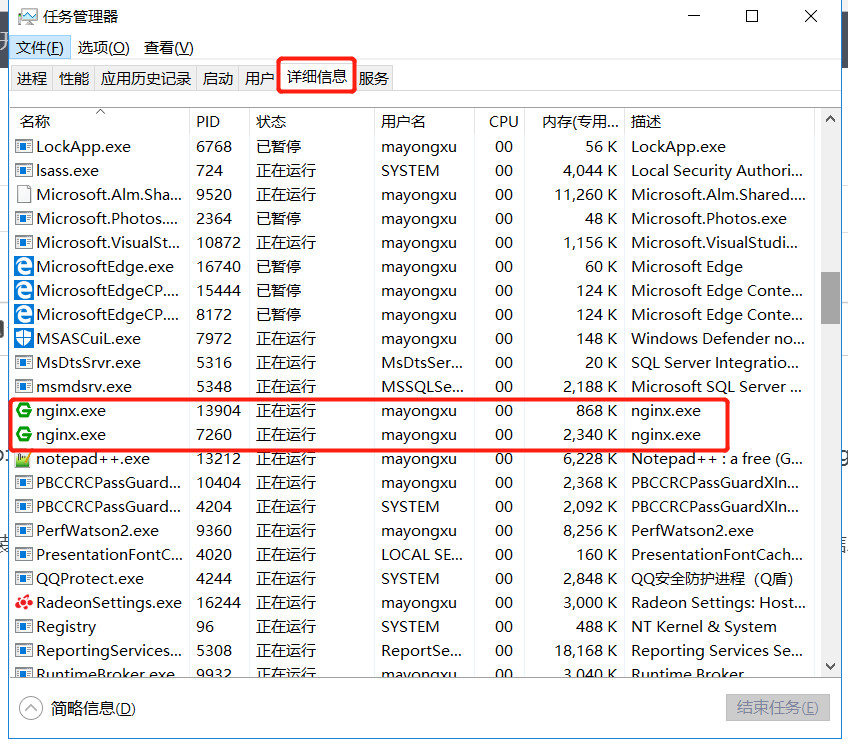Click the Microsoft.Alm.Sha... blank file icon
848x745 pixels.
(23, 195)
